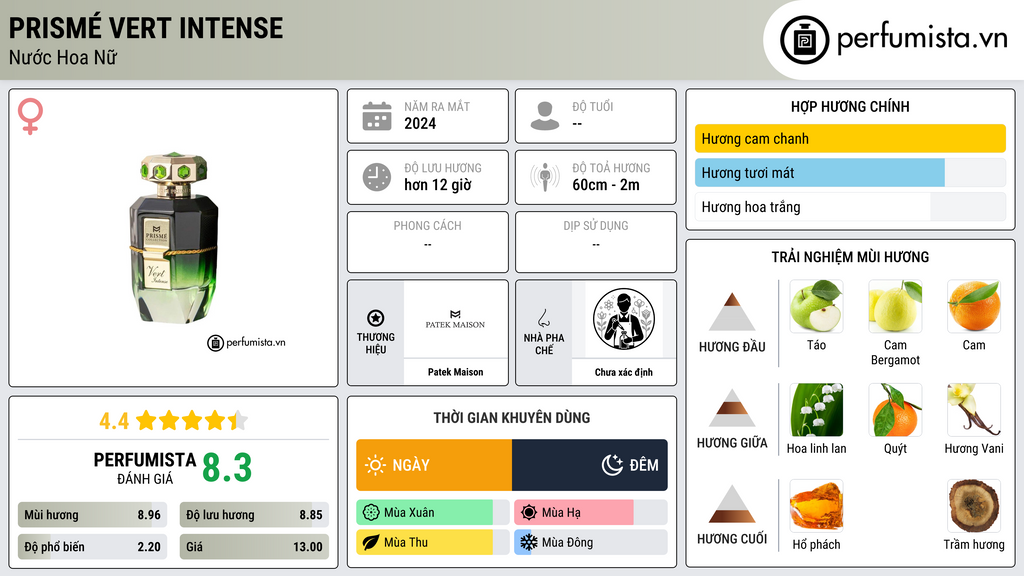Image resolution: width=1024 pixels, height=576 pixels.
Task: Click the Phong cách style box
Action: coord(428,242)
